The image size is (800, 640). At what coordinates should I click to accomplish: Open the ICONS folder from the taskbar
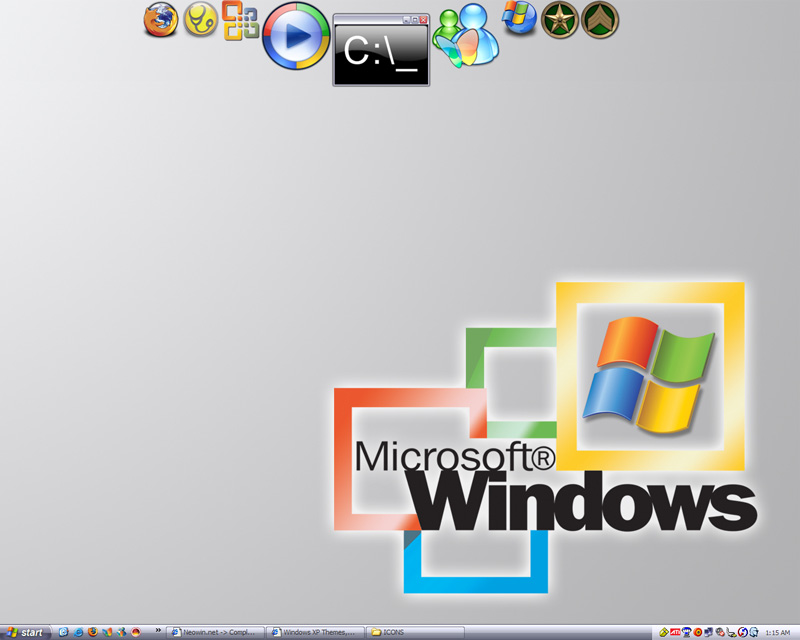[x=392, y=631]
